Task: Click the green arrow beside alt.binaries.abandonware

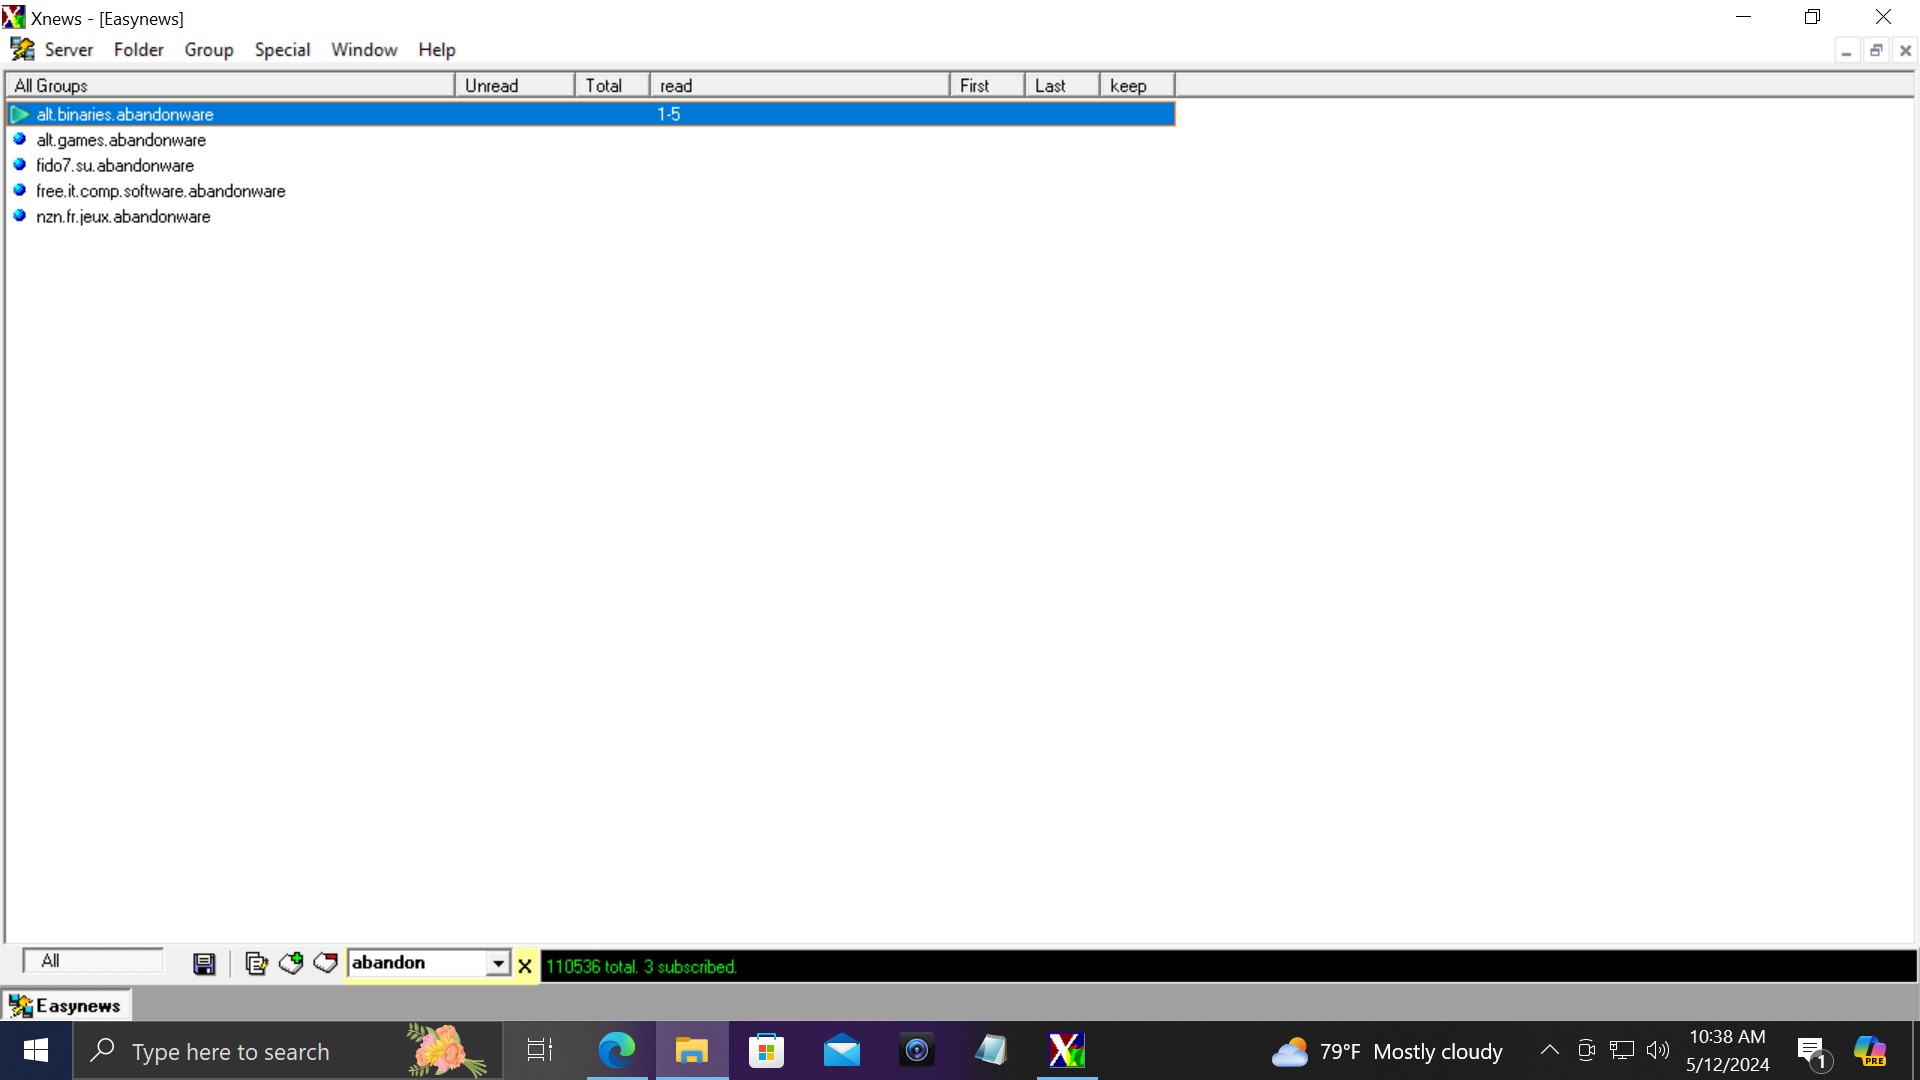Action: pos(19,115)
